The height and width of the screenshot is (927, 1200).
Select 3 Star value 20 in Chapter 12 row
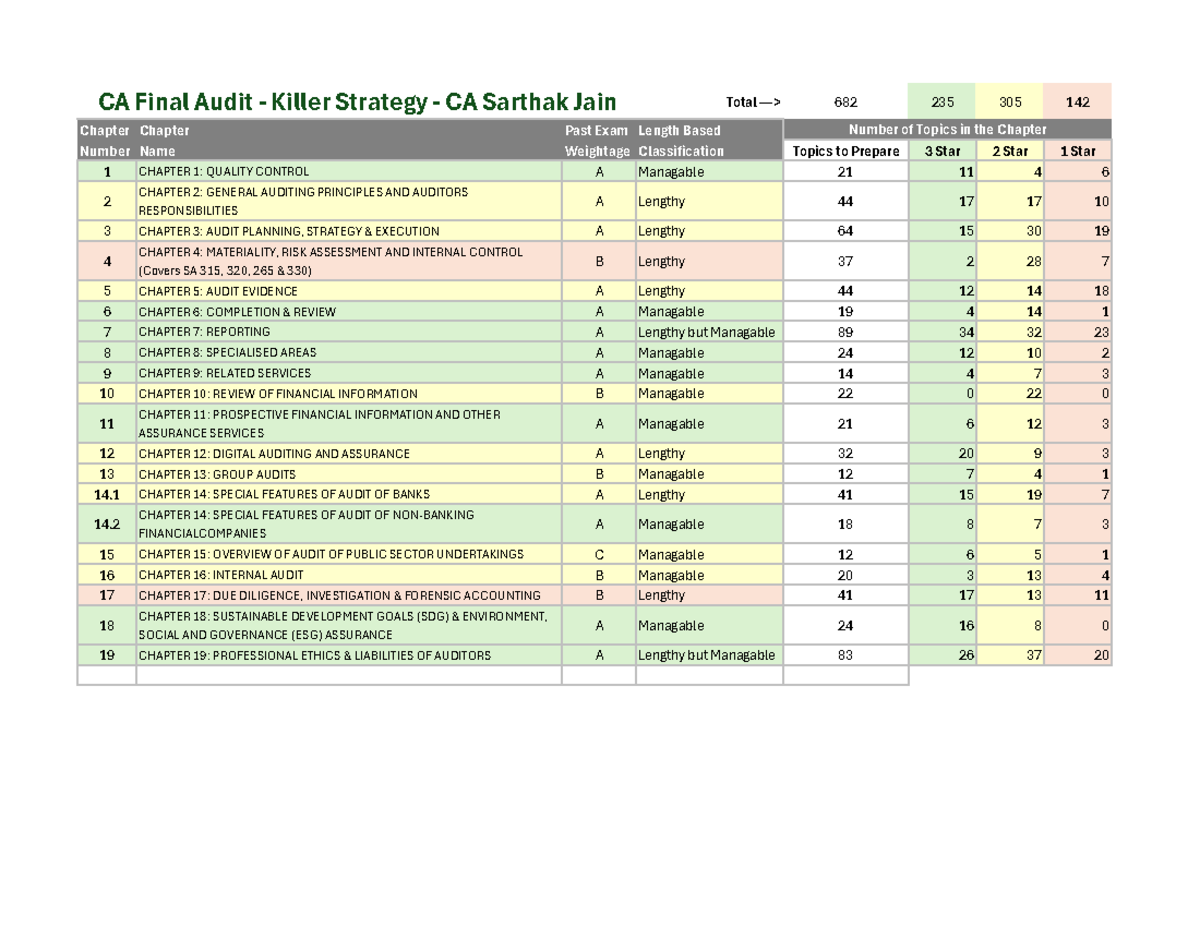coord(943,453)
